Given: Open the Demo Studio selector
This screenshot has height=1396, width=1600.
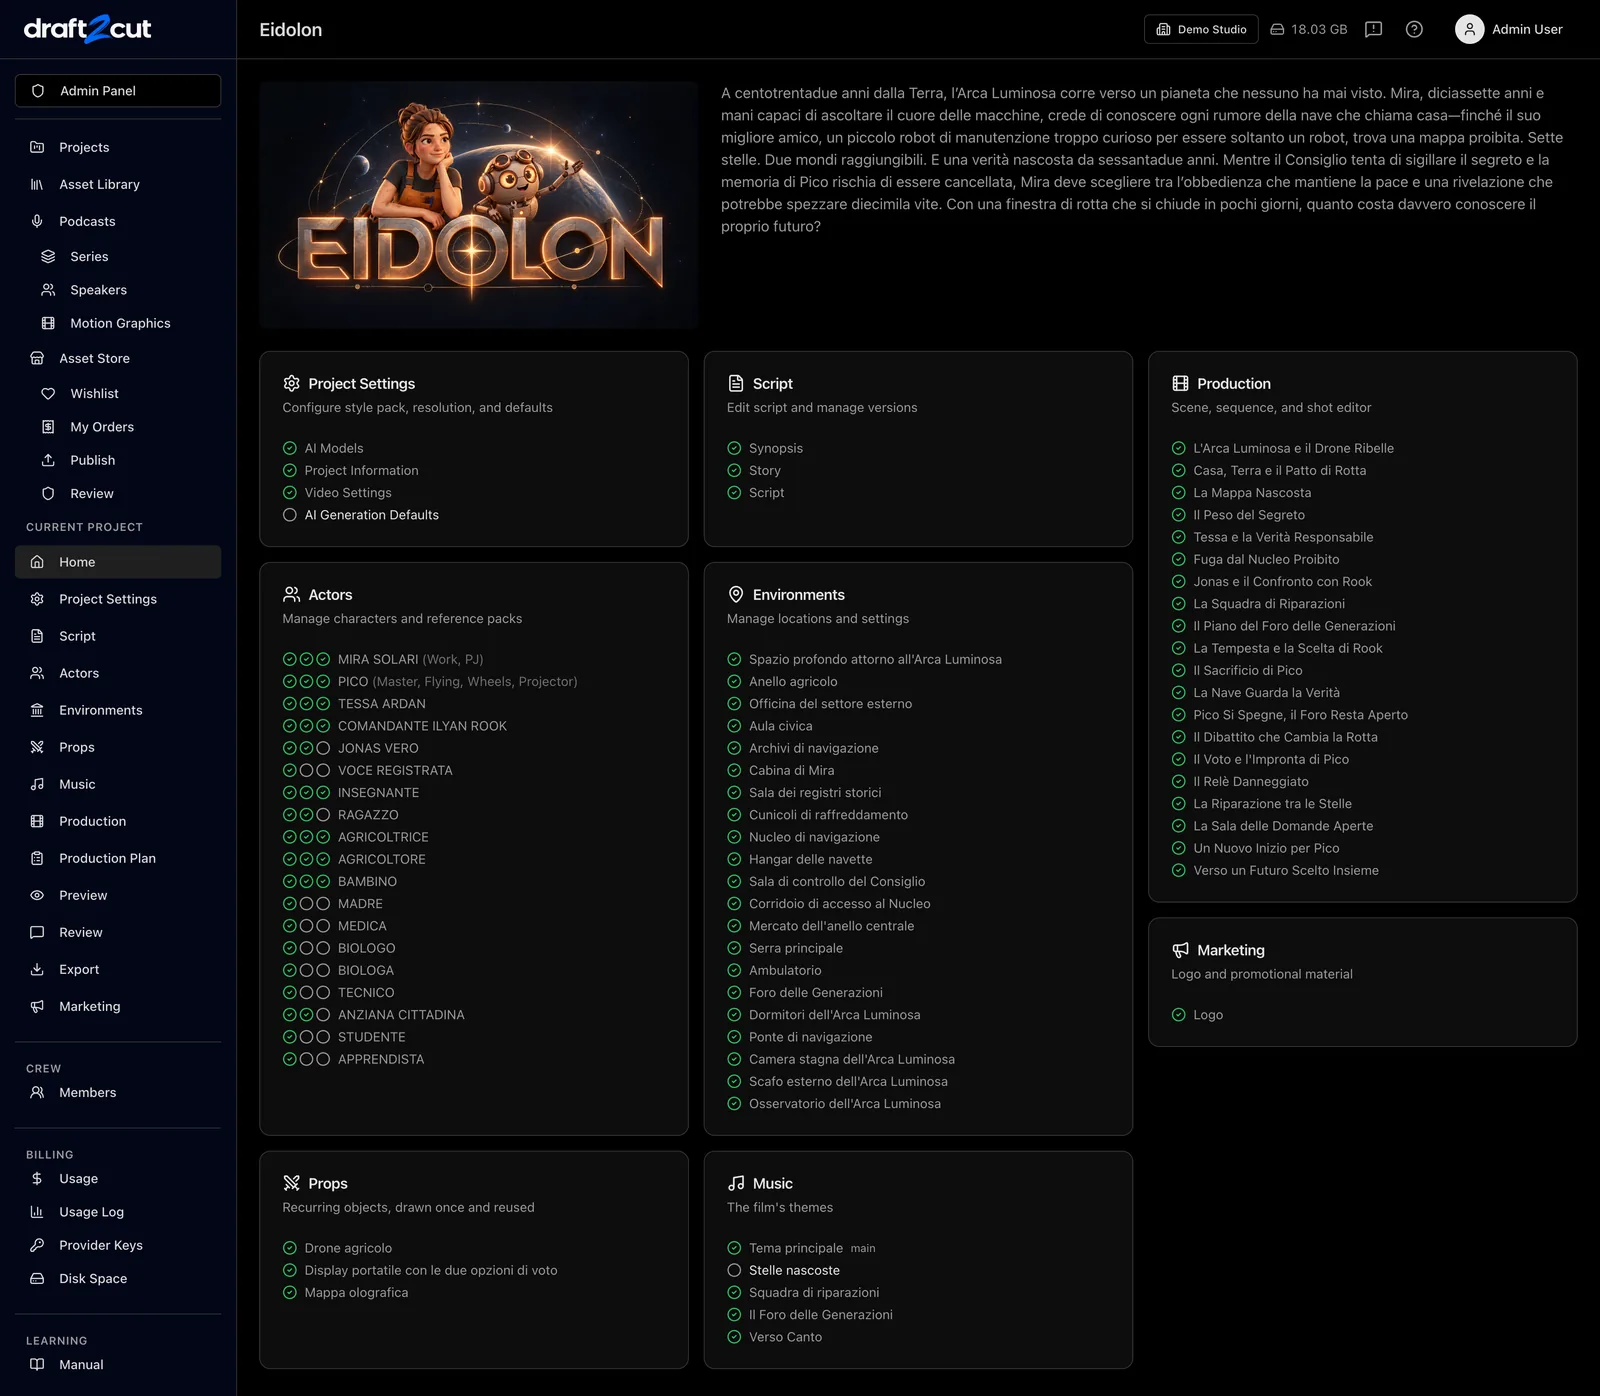Looking at the screenshot, I should coord(1201,29).
